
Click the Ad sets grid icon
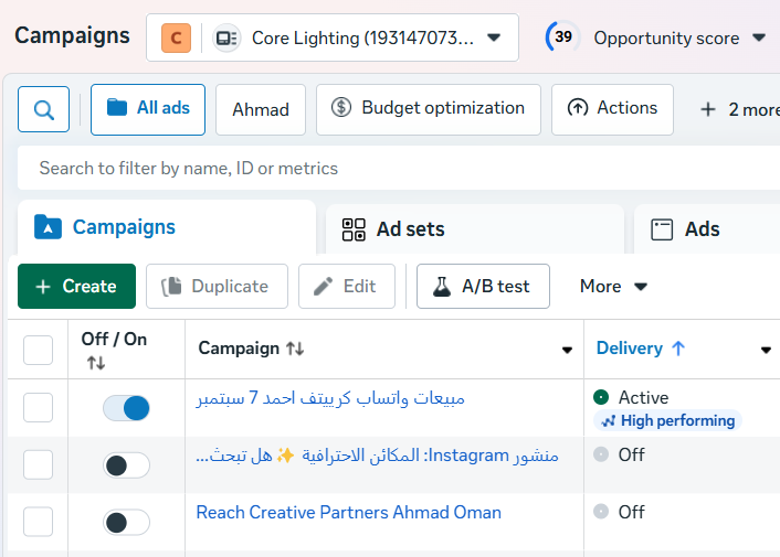pyautogui.click(x=354, y=229)
